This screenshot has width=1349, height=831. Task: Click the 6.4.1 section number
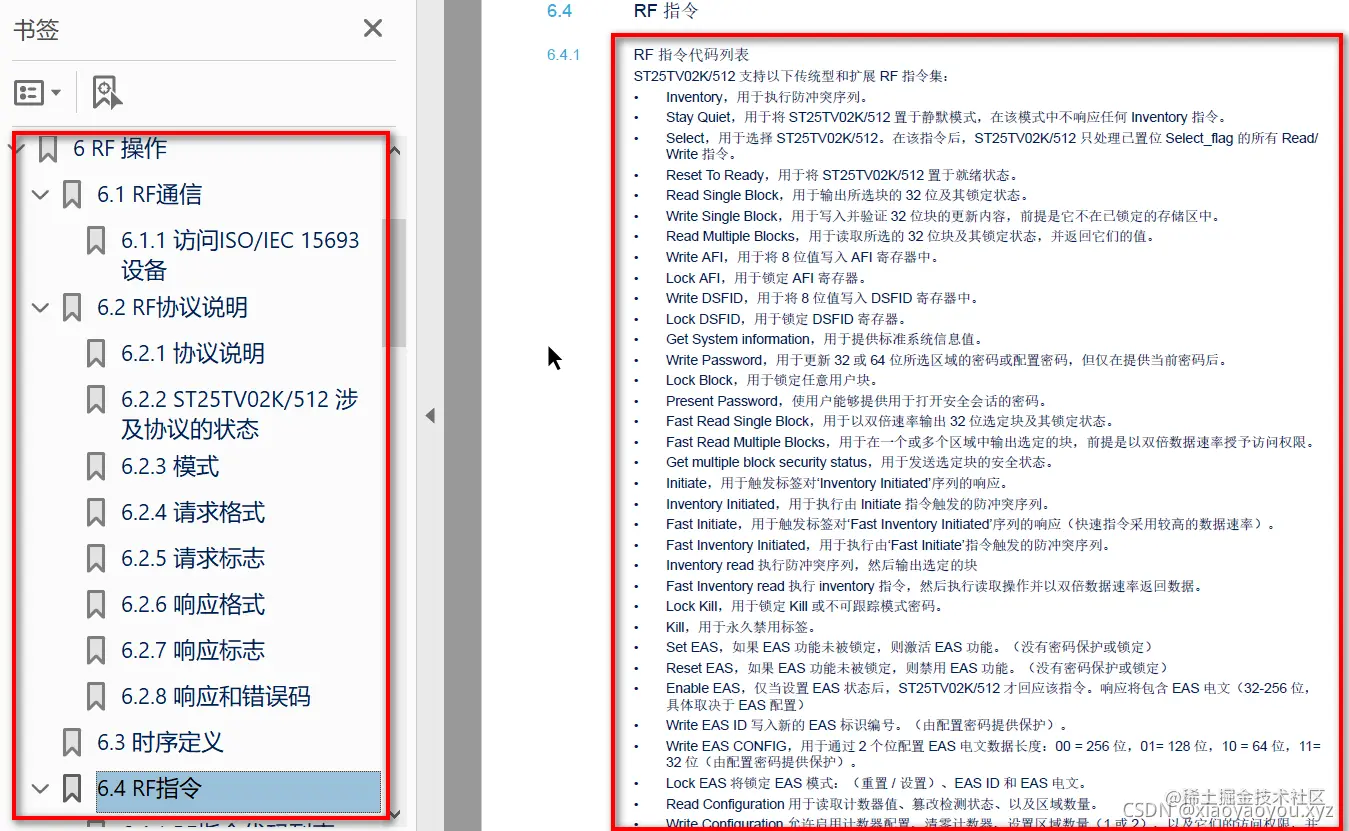(x=563, y=55)
